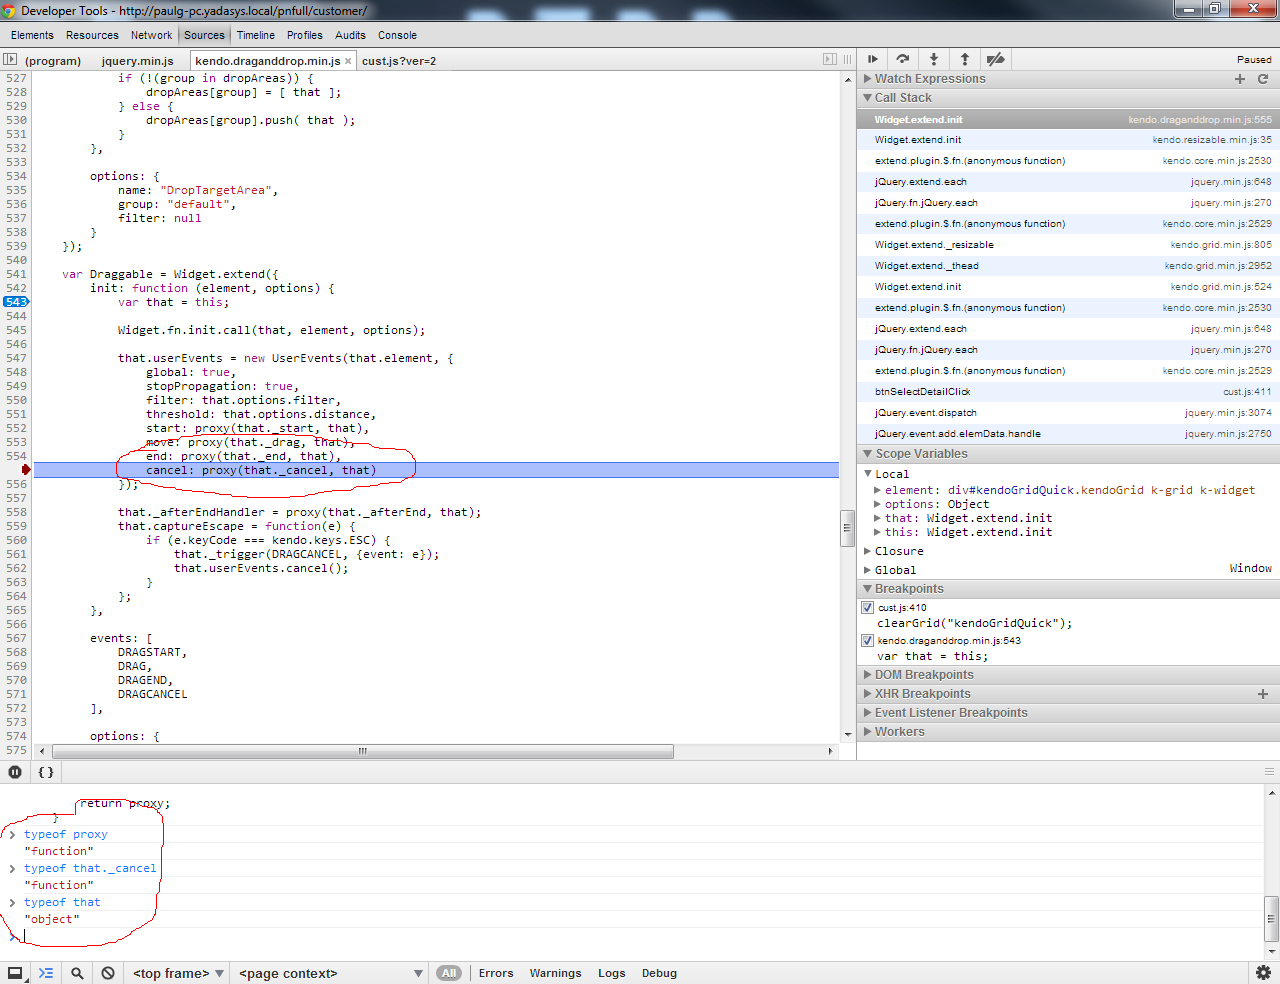The image size is (1280, 984).
Task: Filter console by Errors
Action: tap(495, 973)
